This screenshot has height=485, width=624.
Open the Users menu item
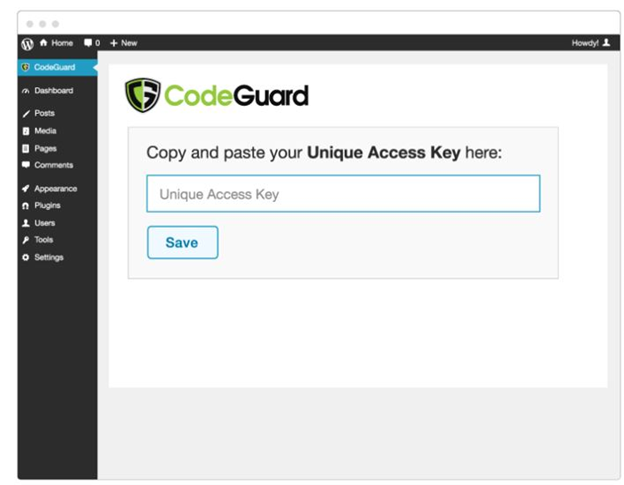click(45, 223)
